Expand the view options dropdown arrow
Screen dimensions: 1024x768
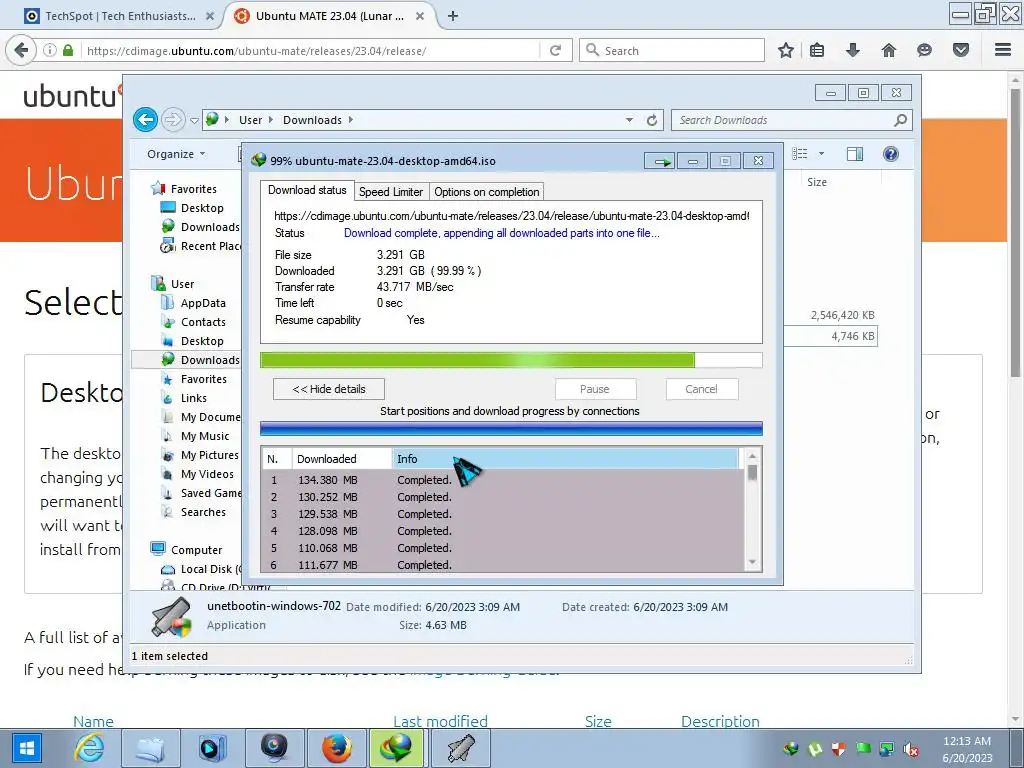pyautogui.click(x=821, y=154)
